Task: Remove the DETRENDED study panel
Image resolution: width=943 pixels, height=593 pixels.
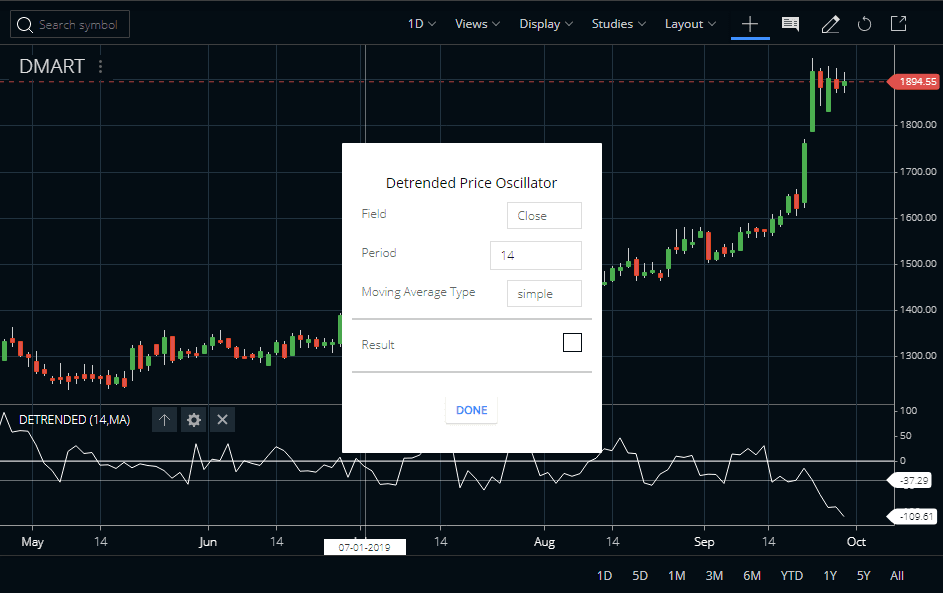Action: (x=223, y=420)
